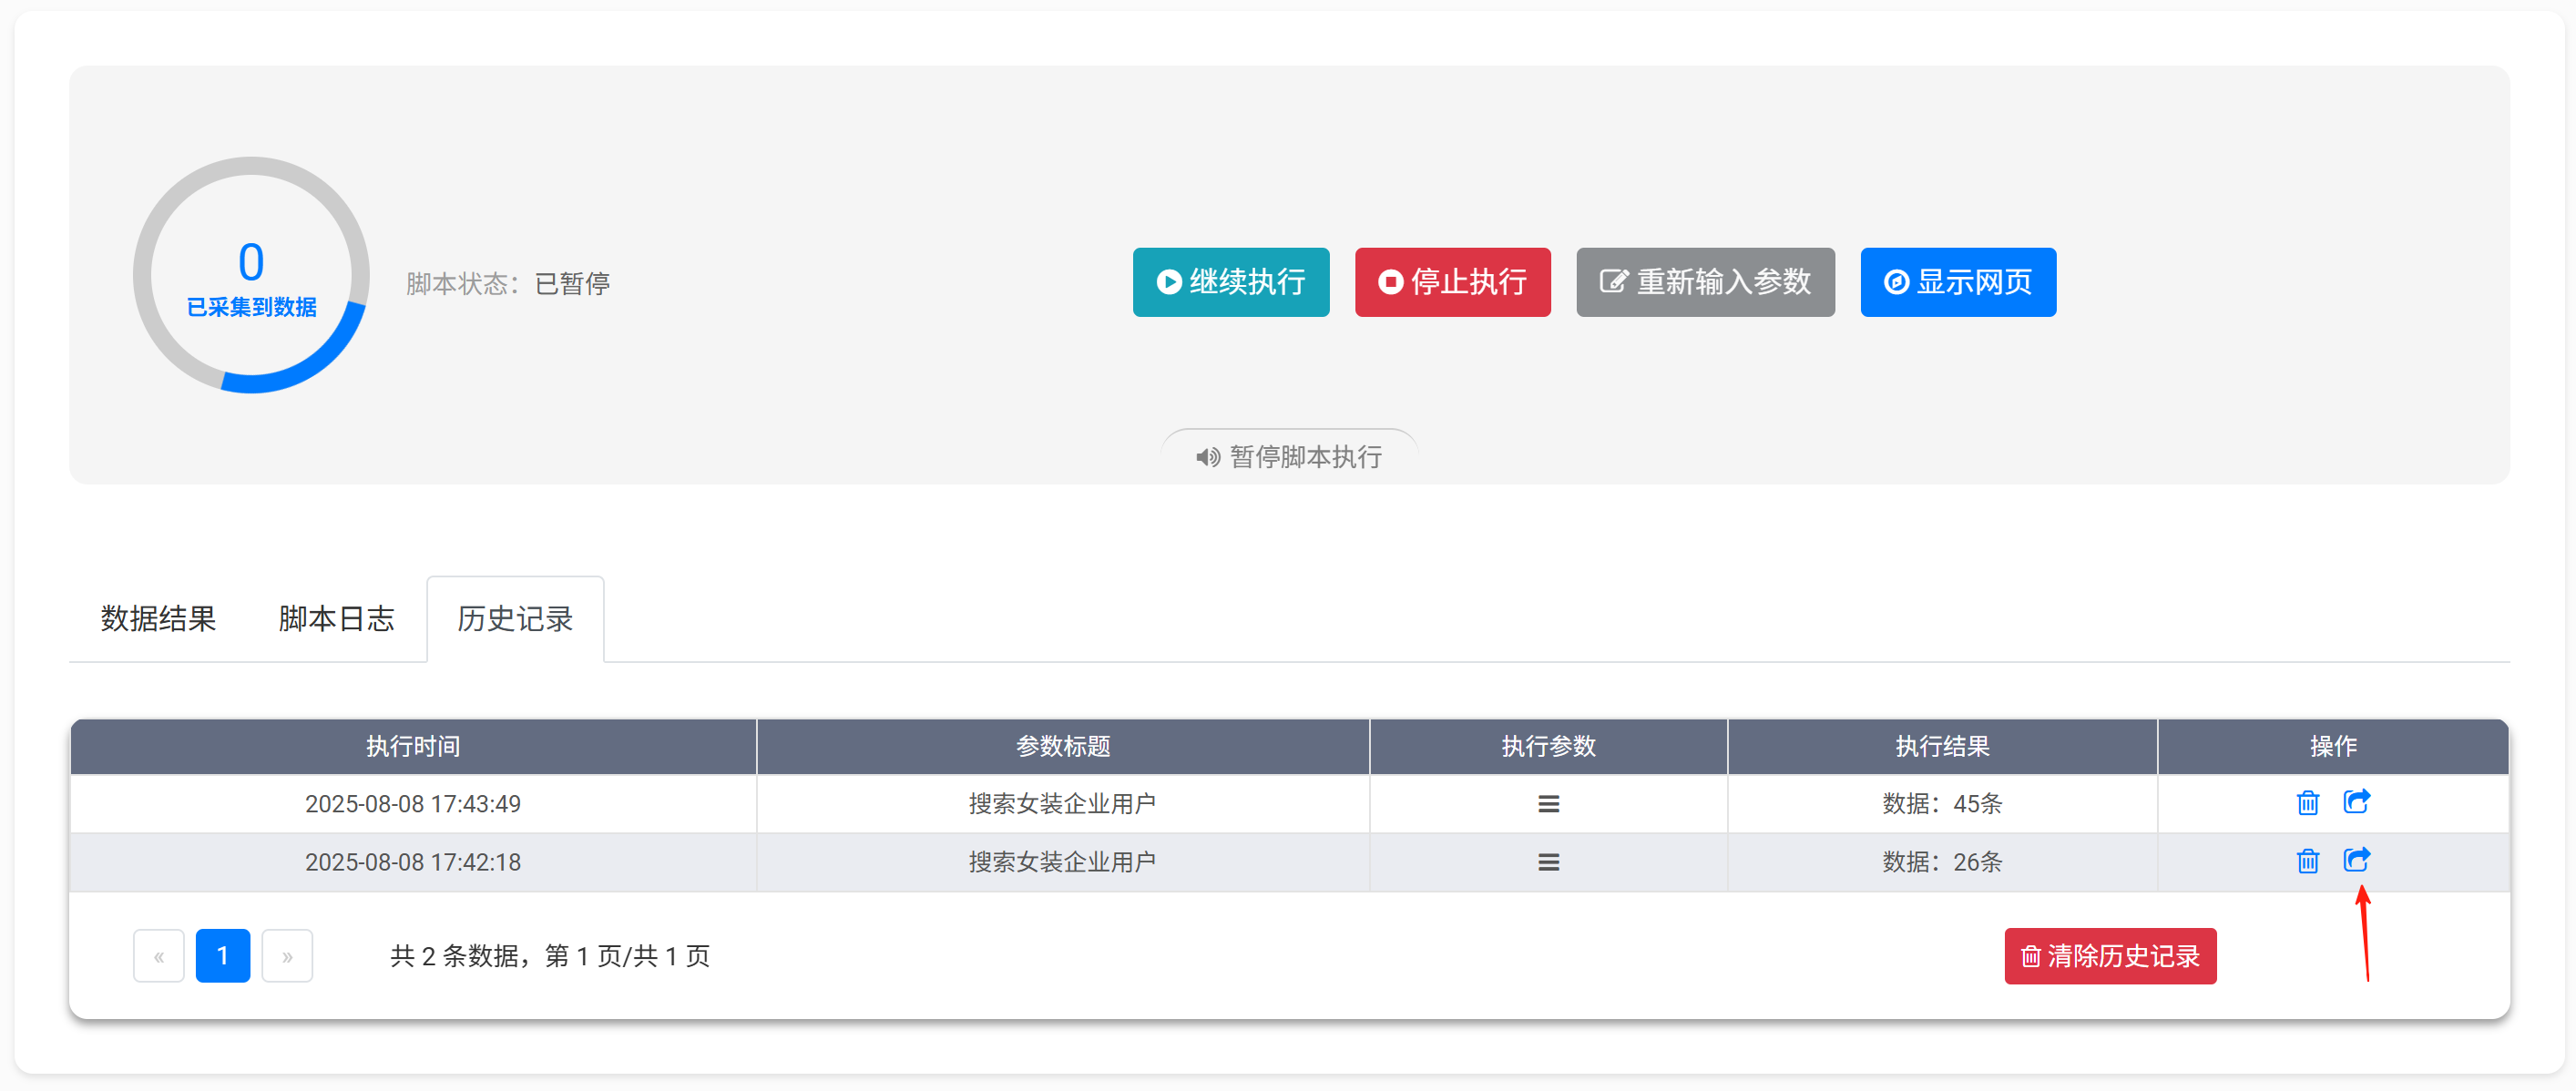Screen dimensions: 2576x1091
Task: Click the 参数标题 column header
Action: point(1063,746)
